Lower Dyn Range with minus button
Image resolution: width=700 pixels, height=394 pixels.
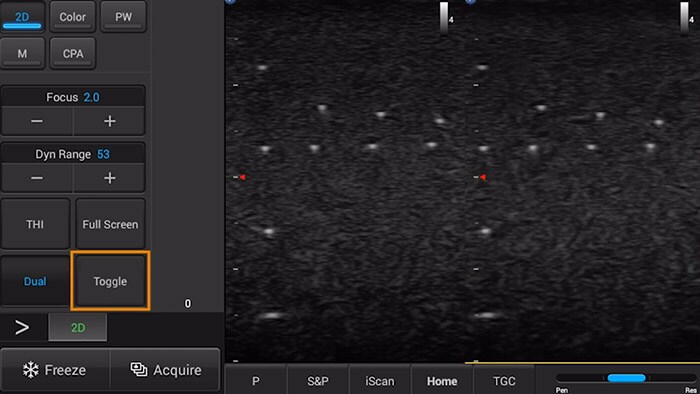click(37, 178)
